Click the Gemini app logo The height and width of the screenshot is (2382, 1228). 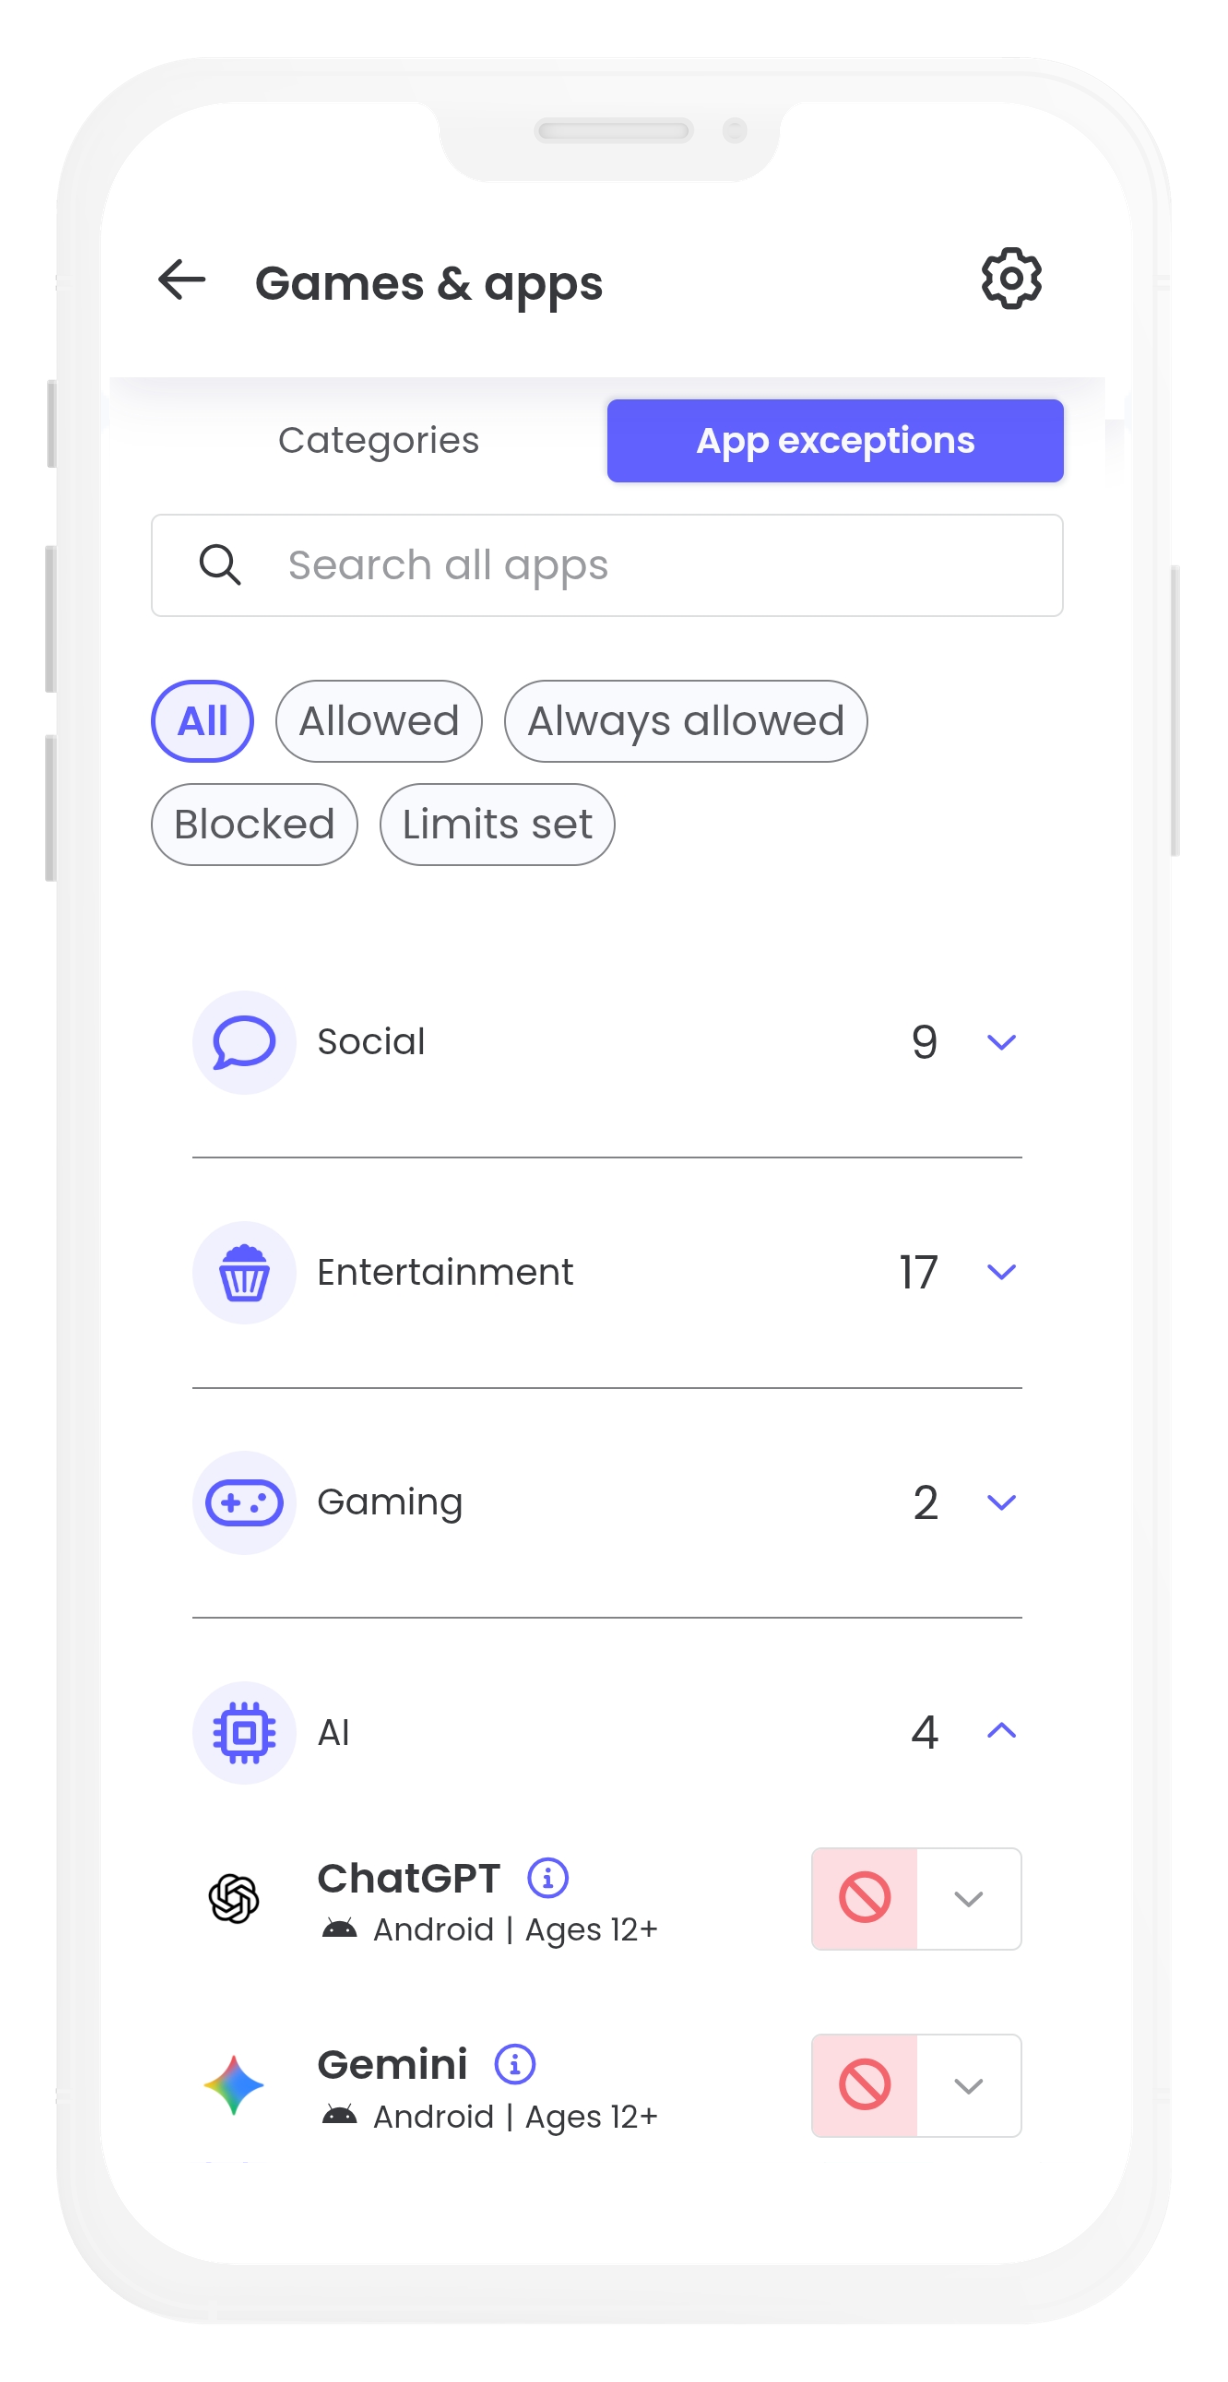(234, 2085)
